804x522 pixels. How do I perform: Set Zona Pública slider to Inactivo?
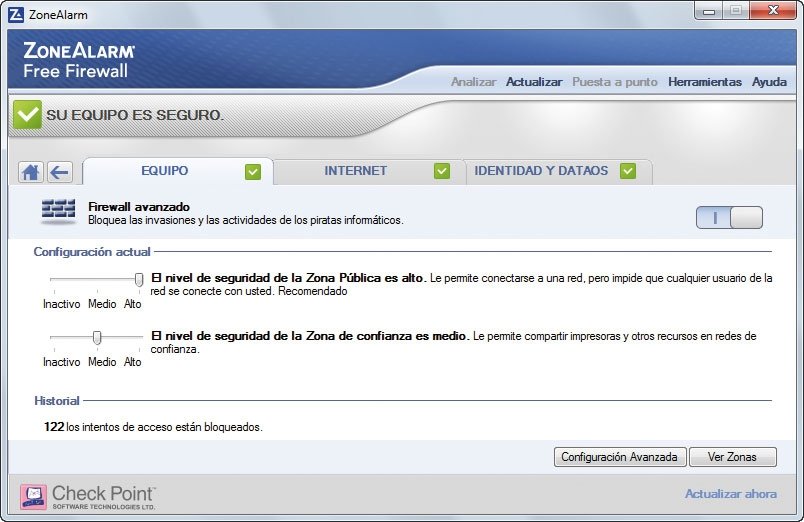click(x=62, y=304)
